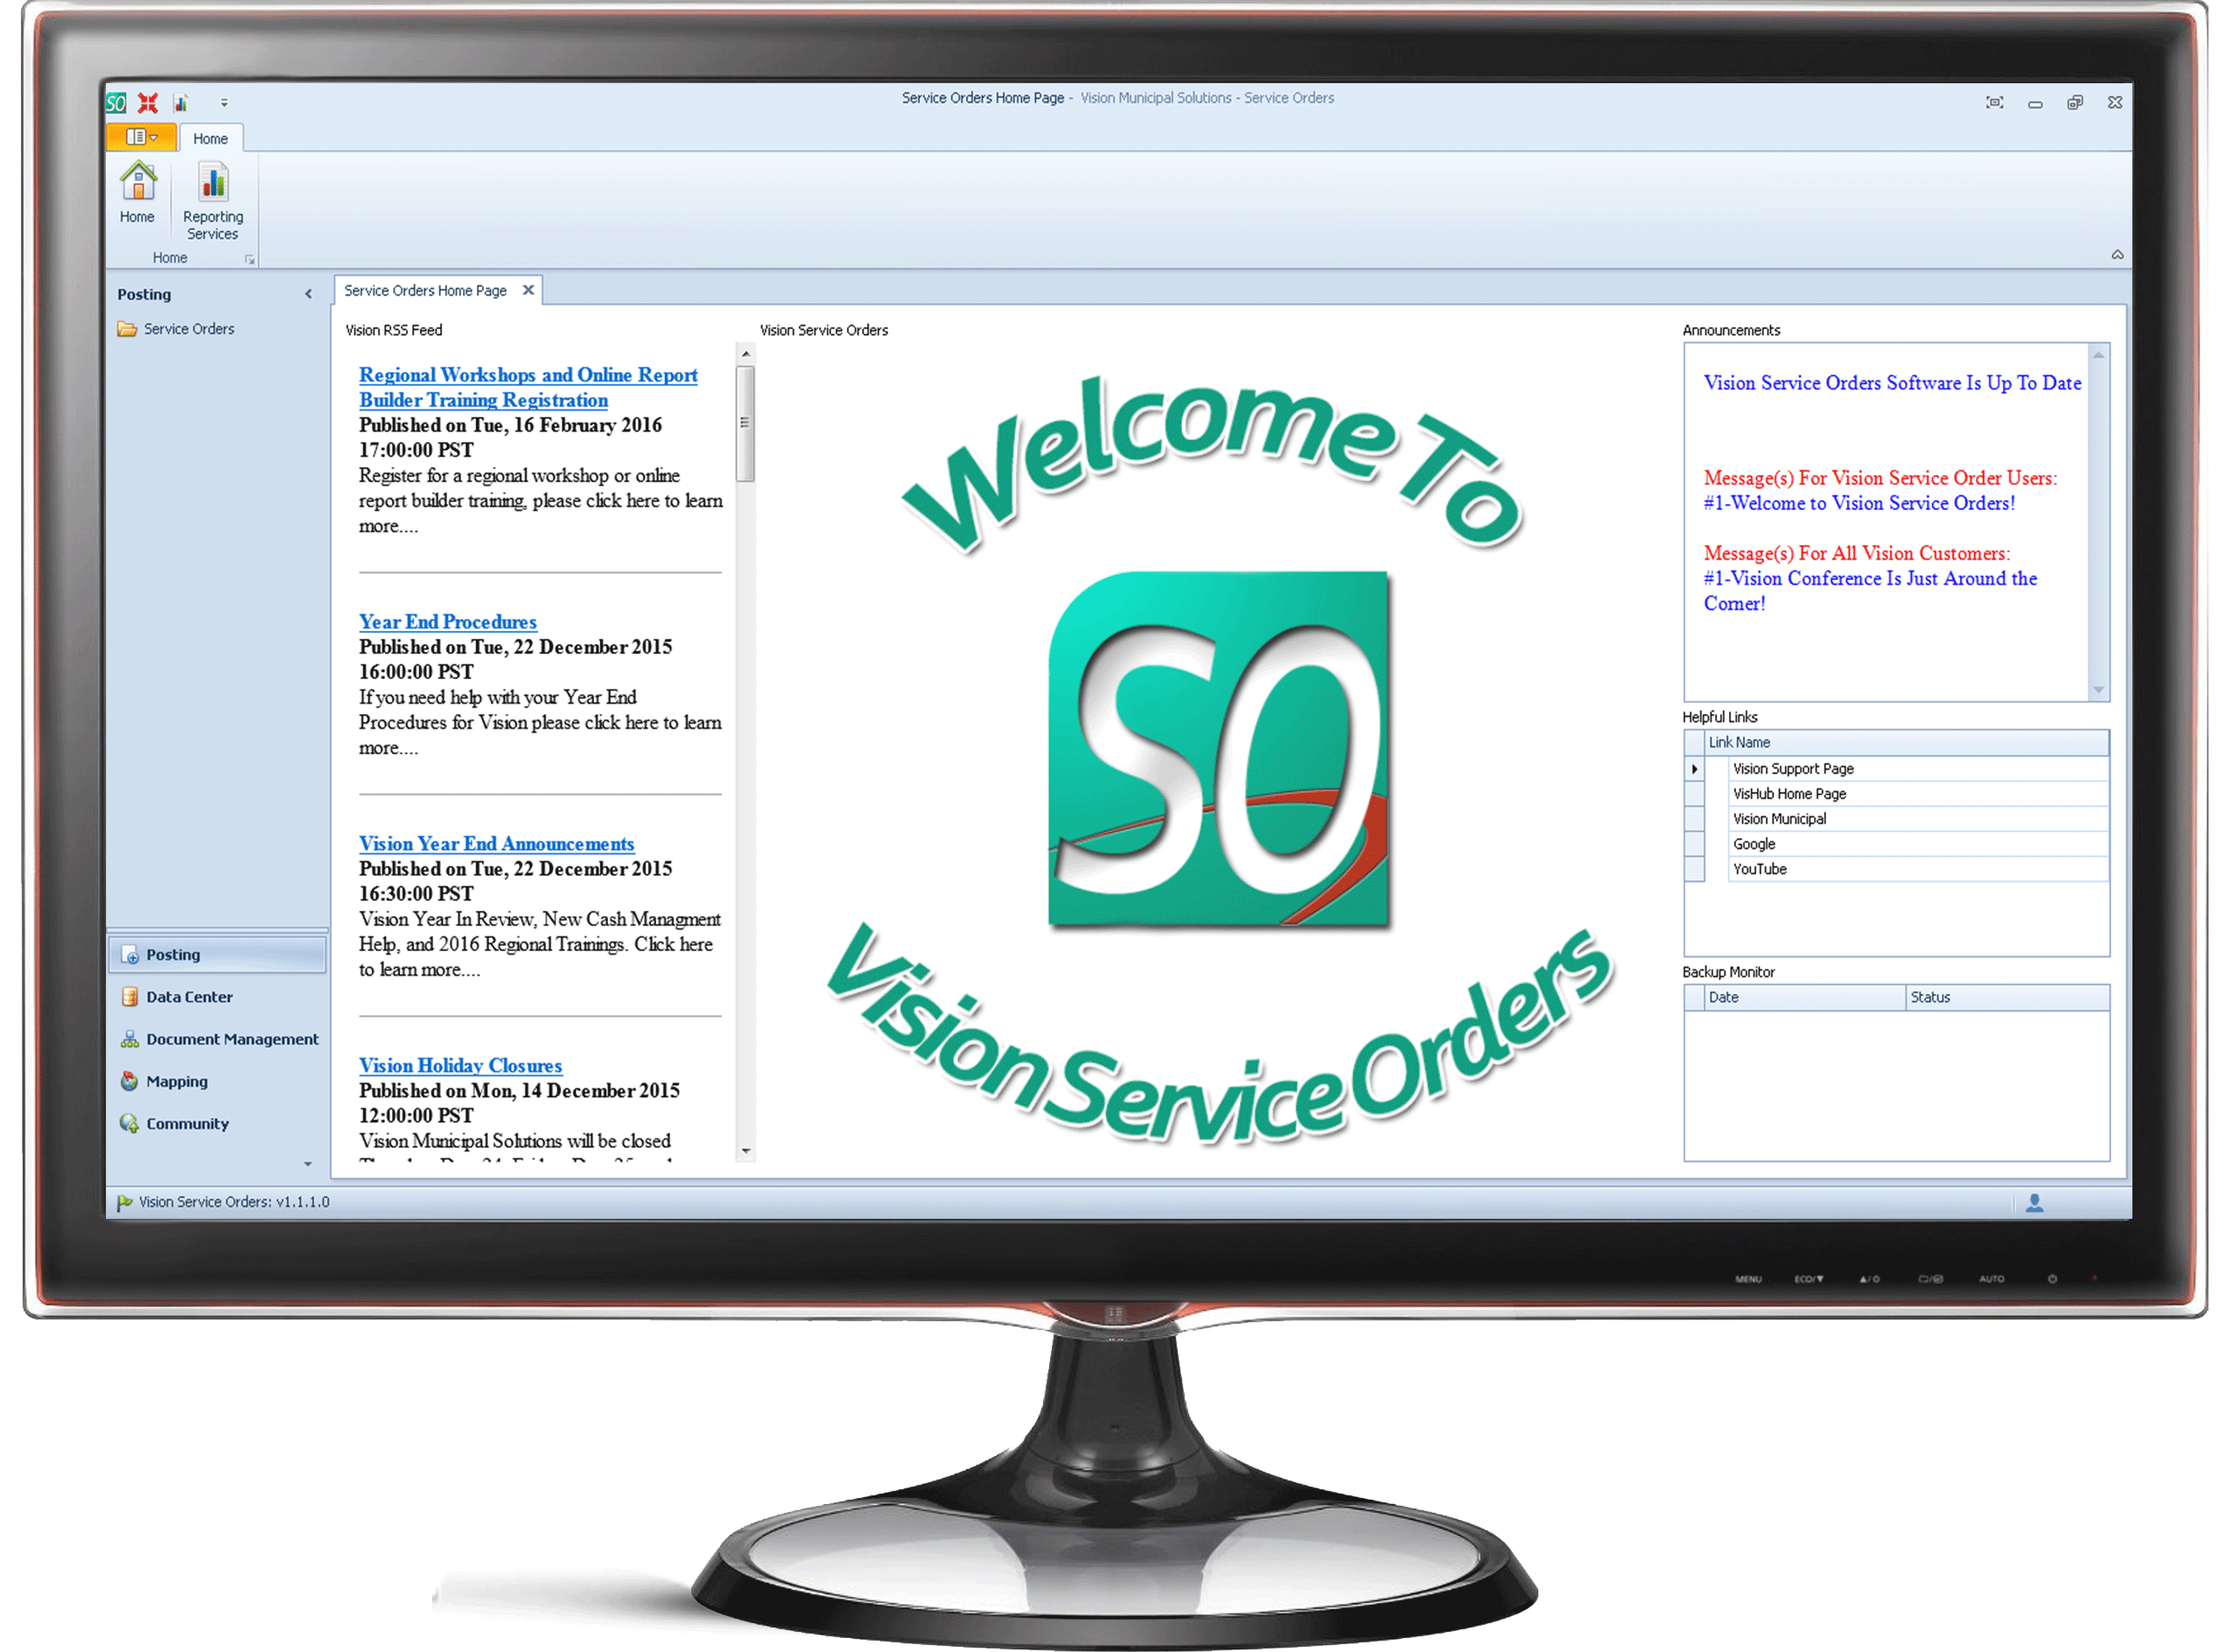Open the Mapping navigation group
Screen dimensions: 2226x1652
217,1081
